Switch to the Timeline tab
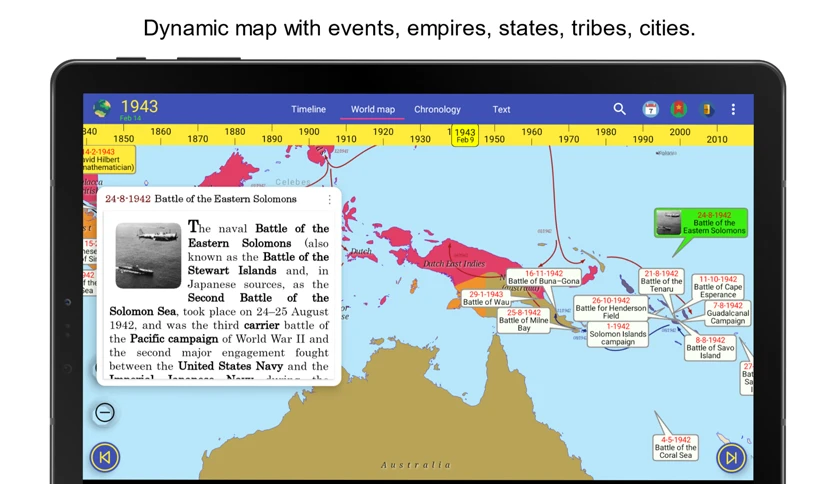This screenshot has height=484, width=836. 308,109
